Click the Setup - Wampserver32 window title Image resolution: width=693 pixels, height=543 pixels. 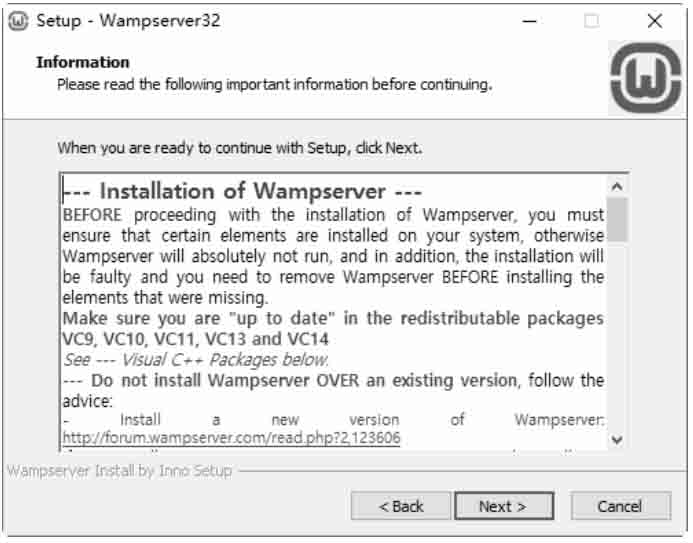click(128, 21)
